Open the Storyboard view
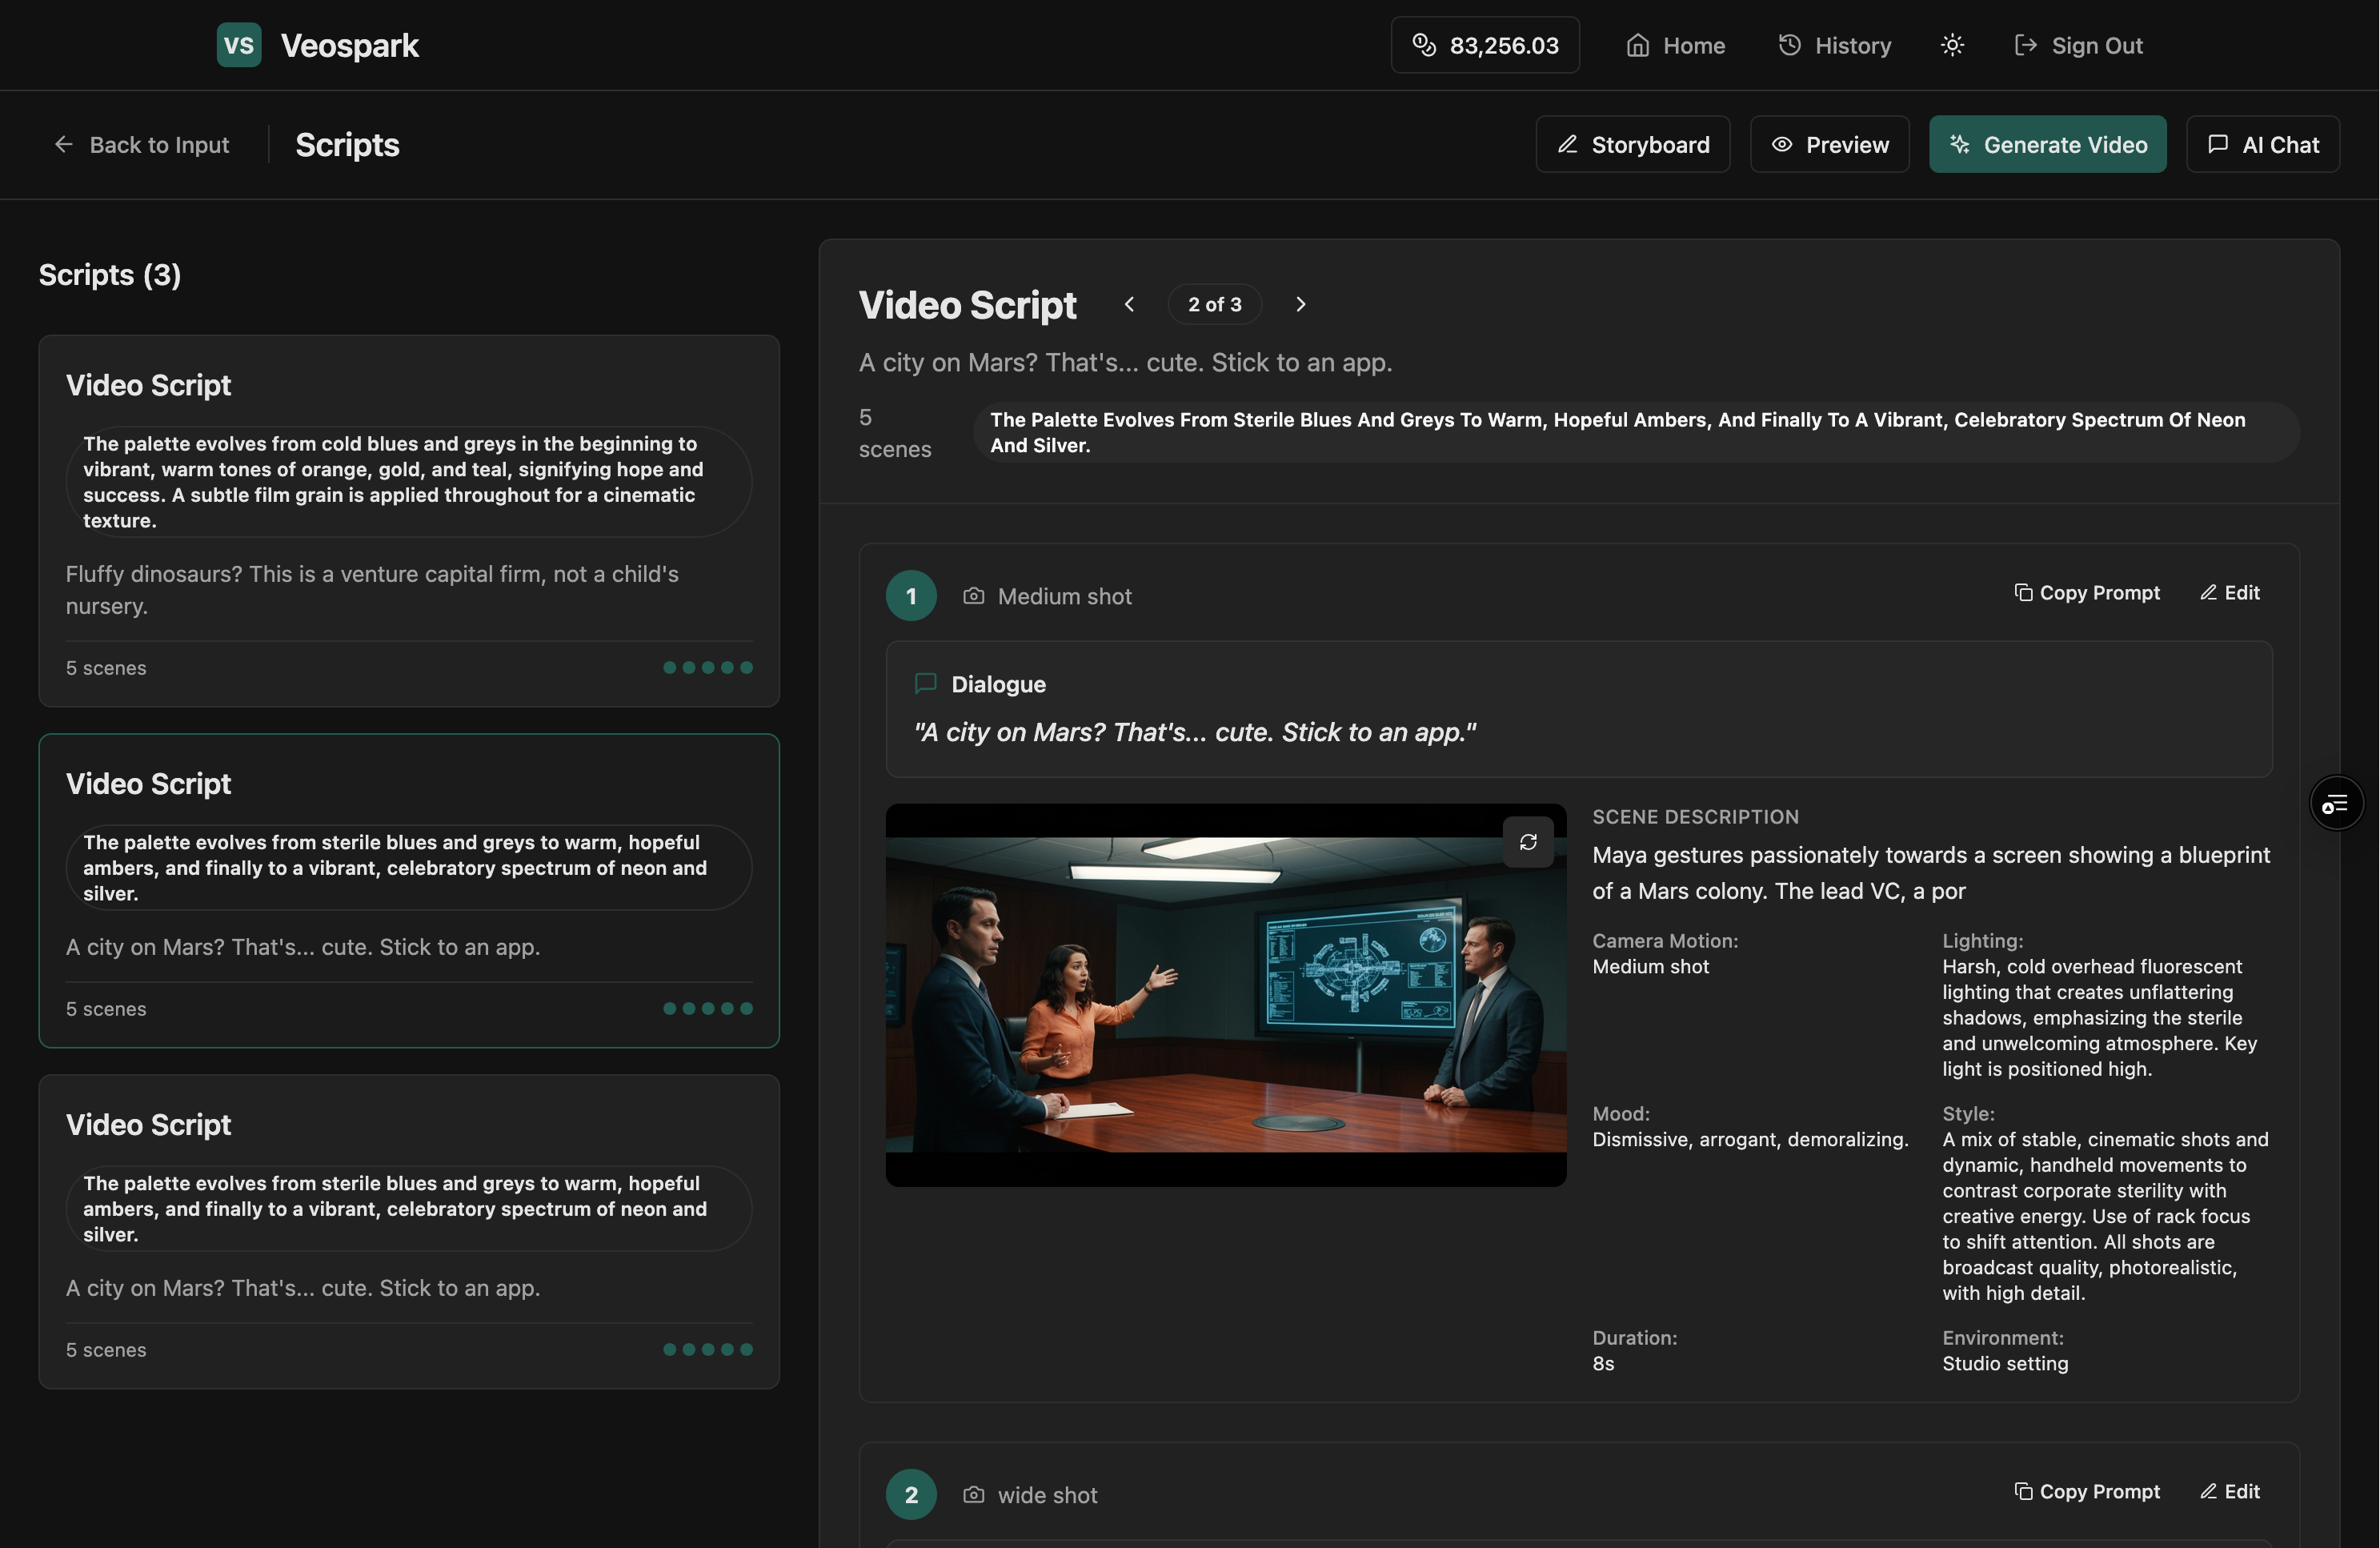Image resolution: width=2380 pixels, height=1548 pixels. [x=1633, y=145]
